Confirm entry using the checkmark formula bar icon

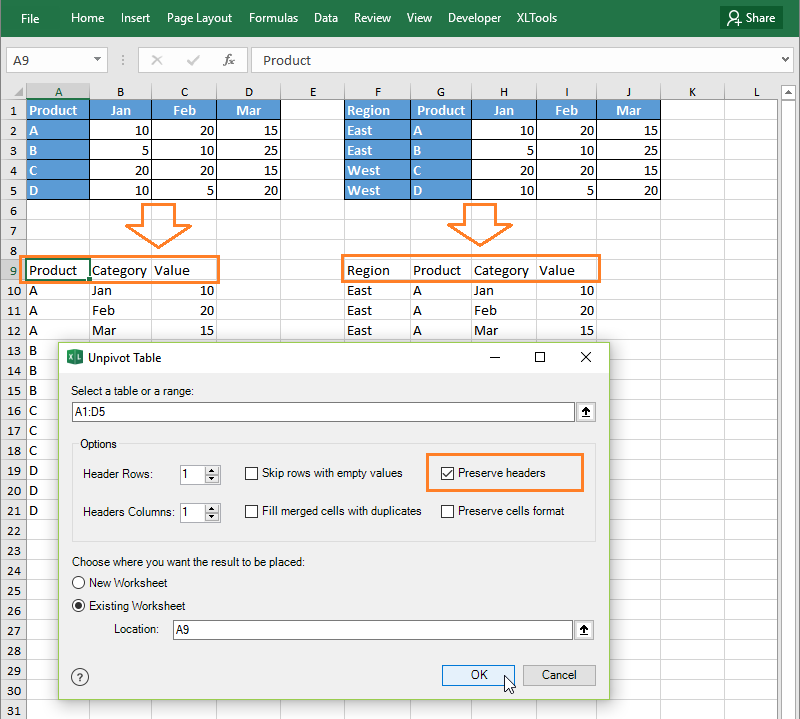click(192, 61)
